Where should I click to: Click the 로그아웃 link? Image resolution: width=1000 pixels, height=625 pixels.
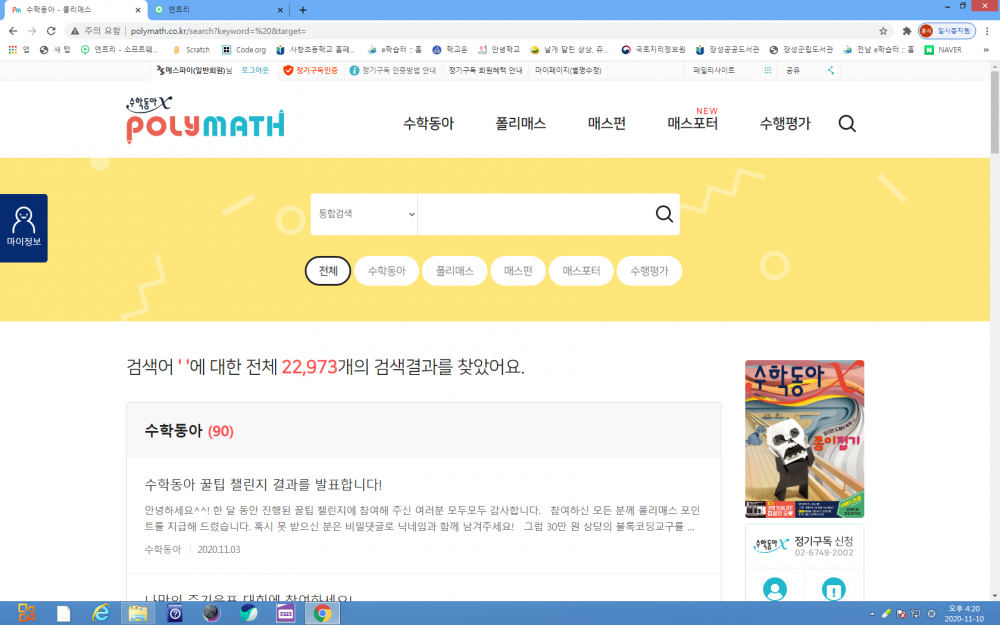click(x=255, y=70)
